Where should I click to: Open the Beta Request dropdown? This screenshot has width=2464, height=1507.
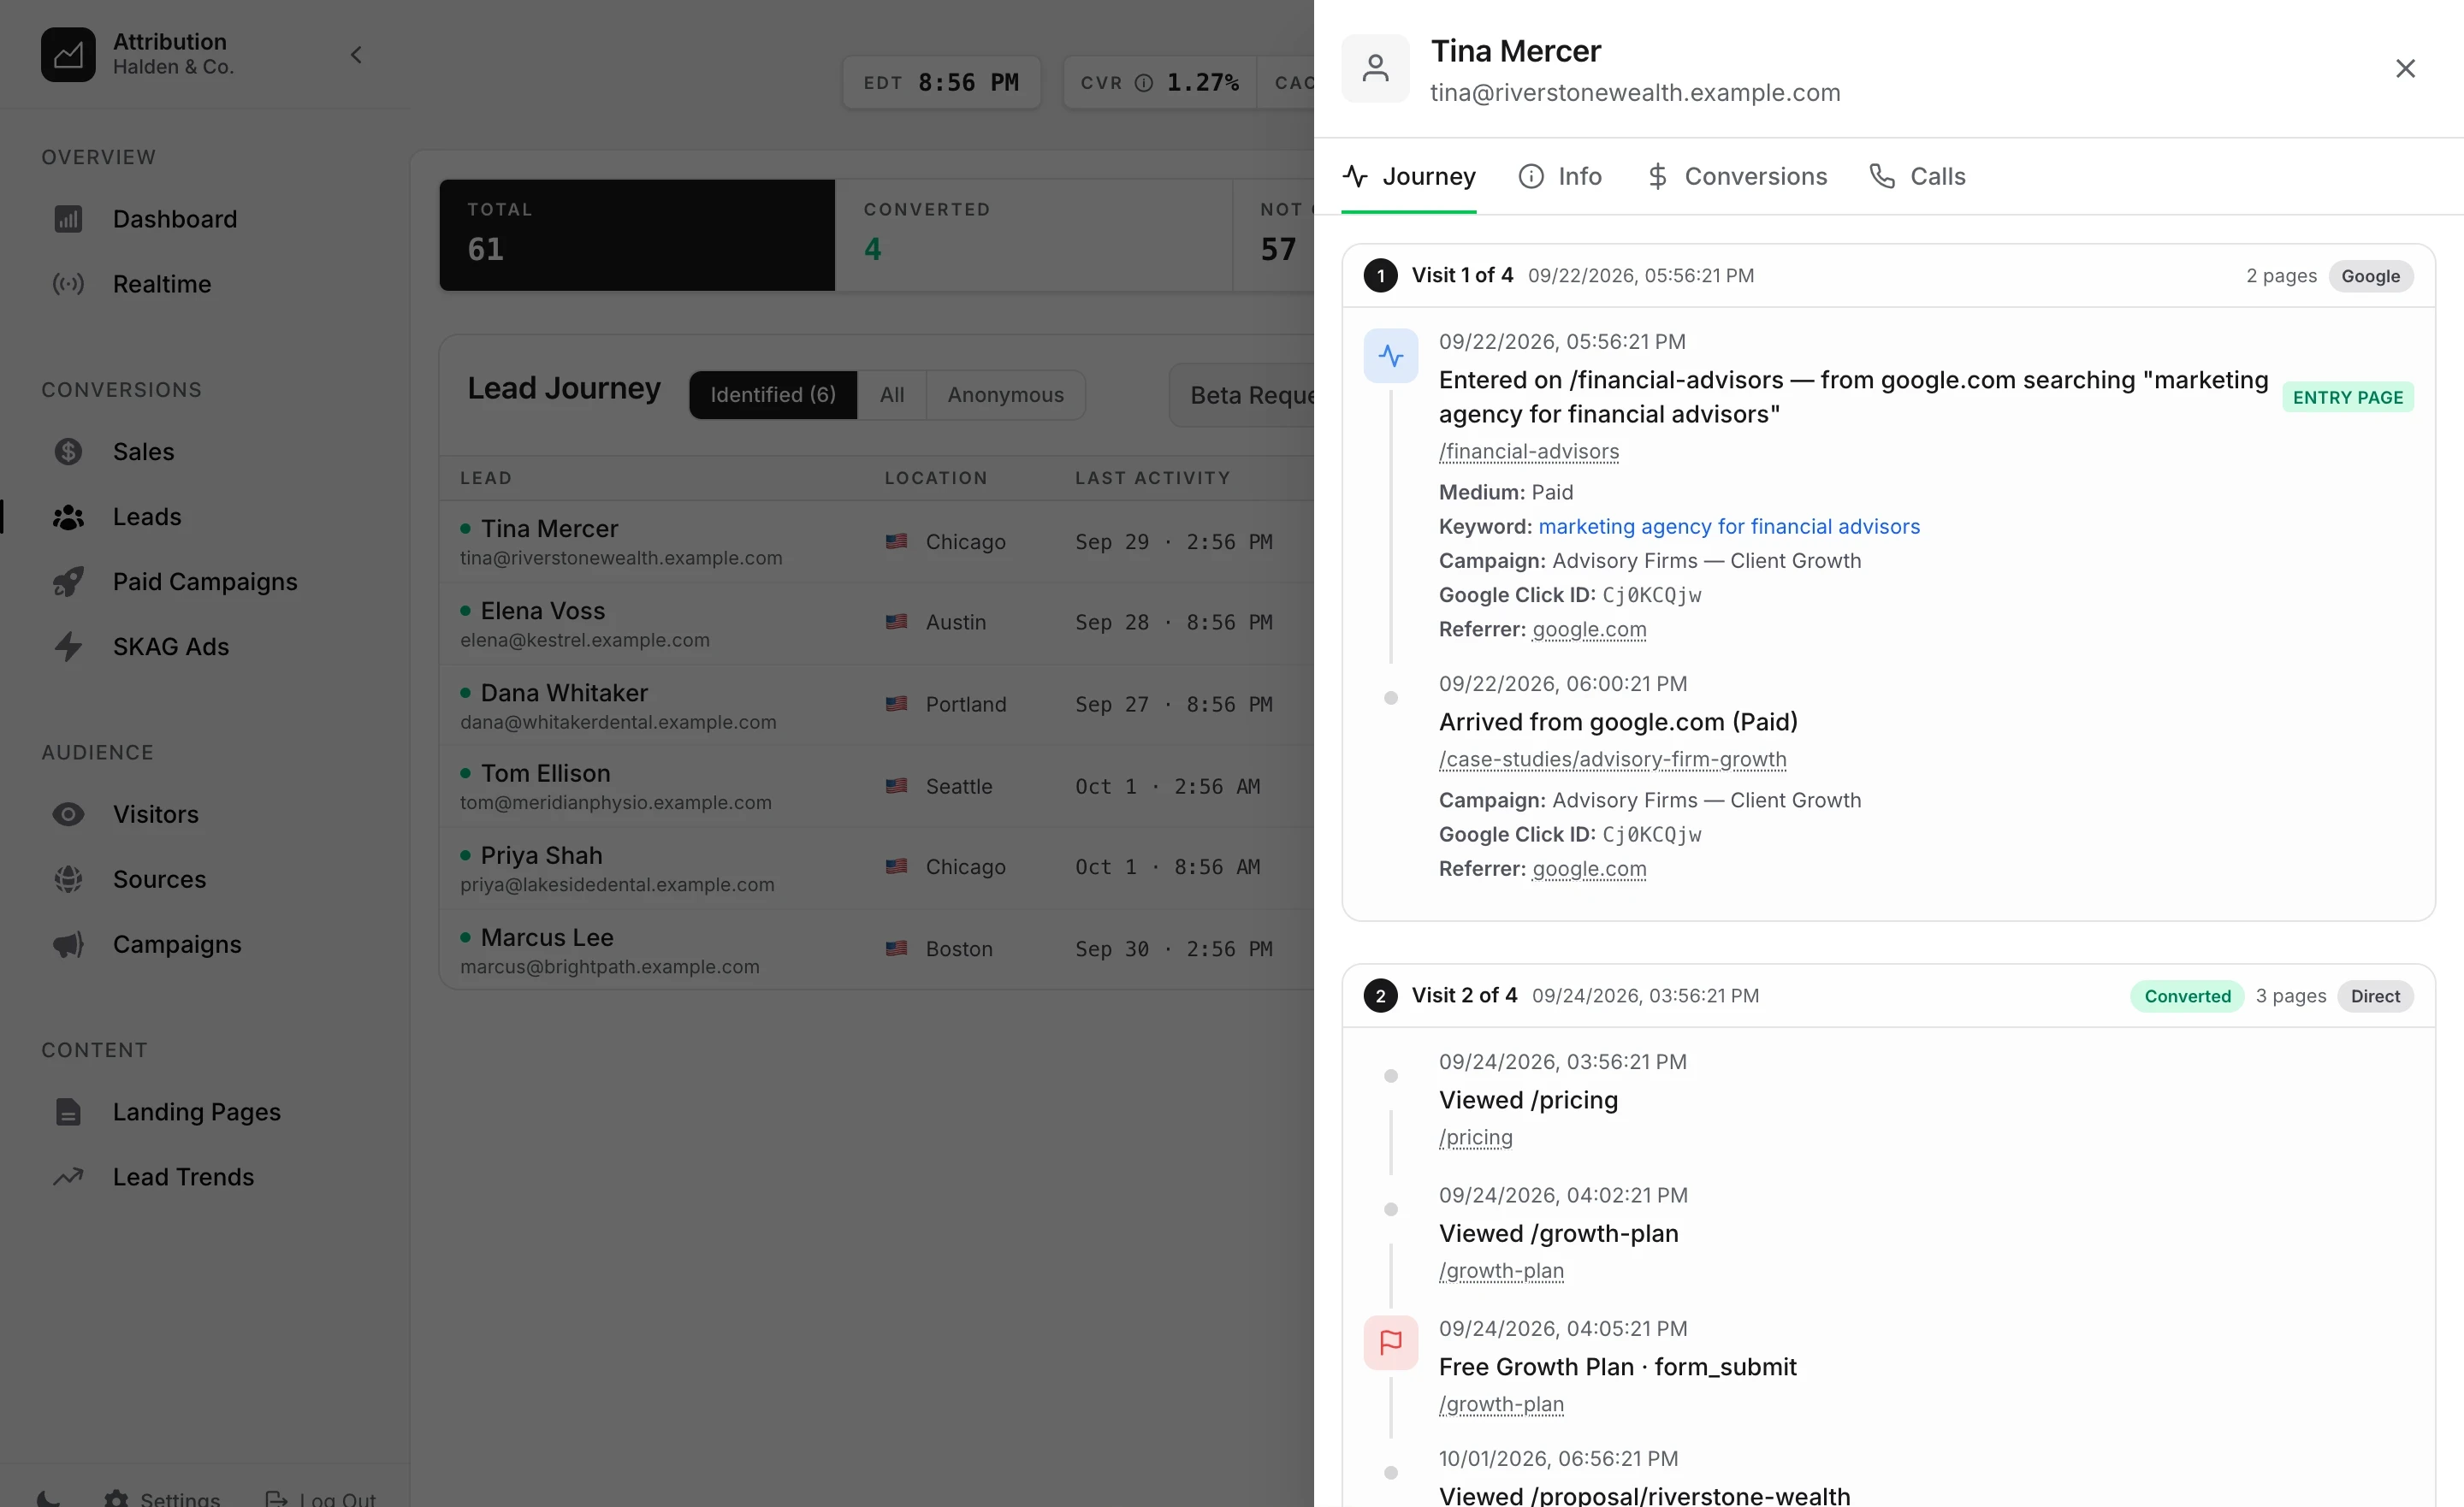point(1242,395)
